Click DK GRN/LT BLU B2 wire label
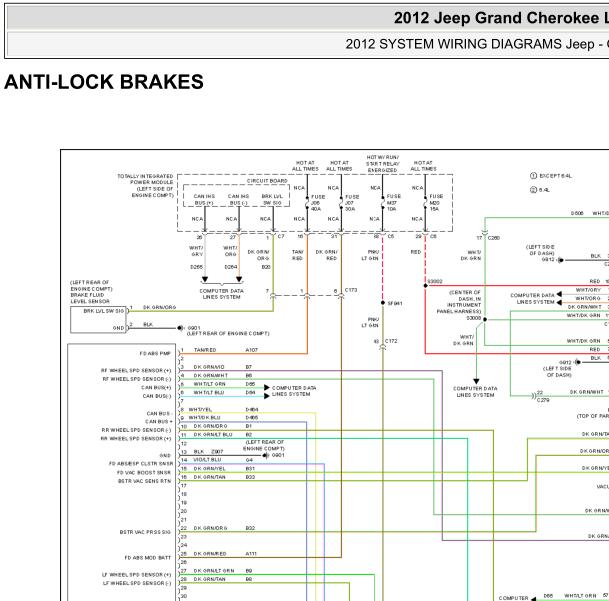Image resolution: width=609 pixels, height=601 pixels. click(223, 435)
